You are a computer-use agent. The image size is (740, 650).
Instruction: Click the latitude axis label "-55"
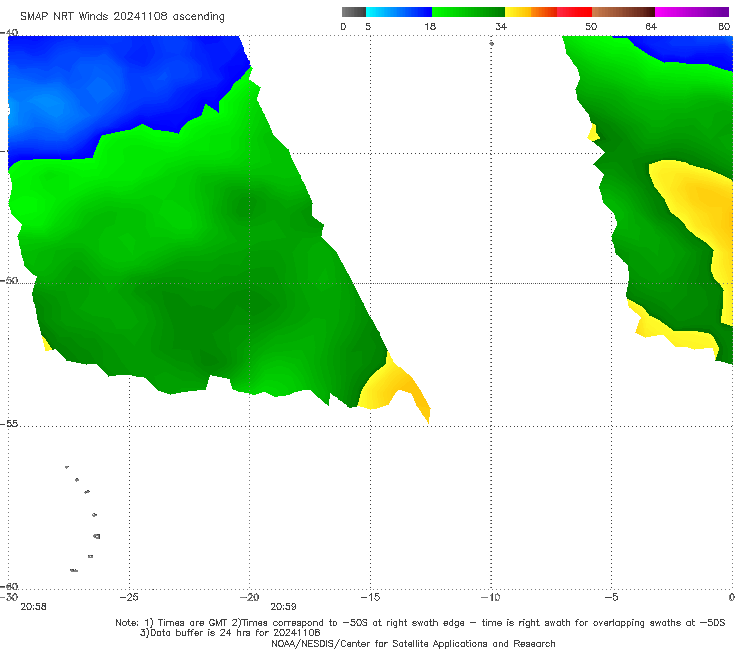pos(9,424)
